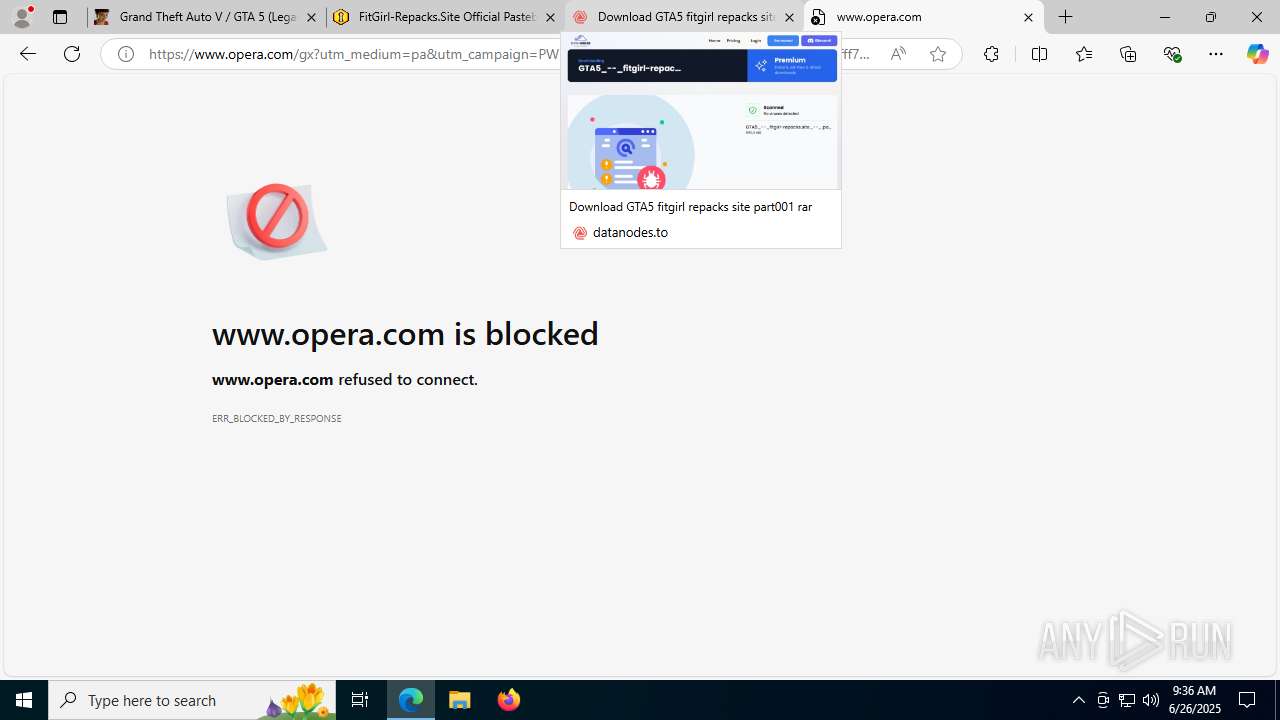Restore down the Edge window
Screen dimensions: 1280x720
coord(1210,17)
